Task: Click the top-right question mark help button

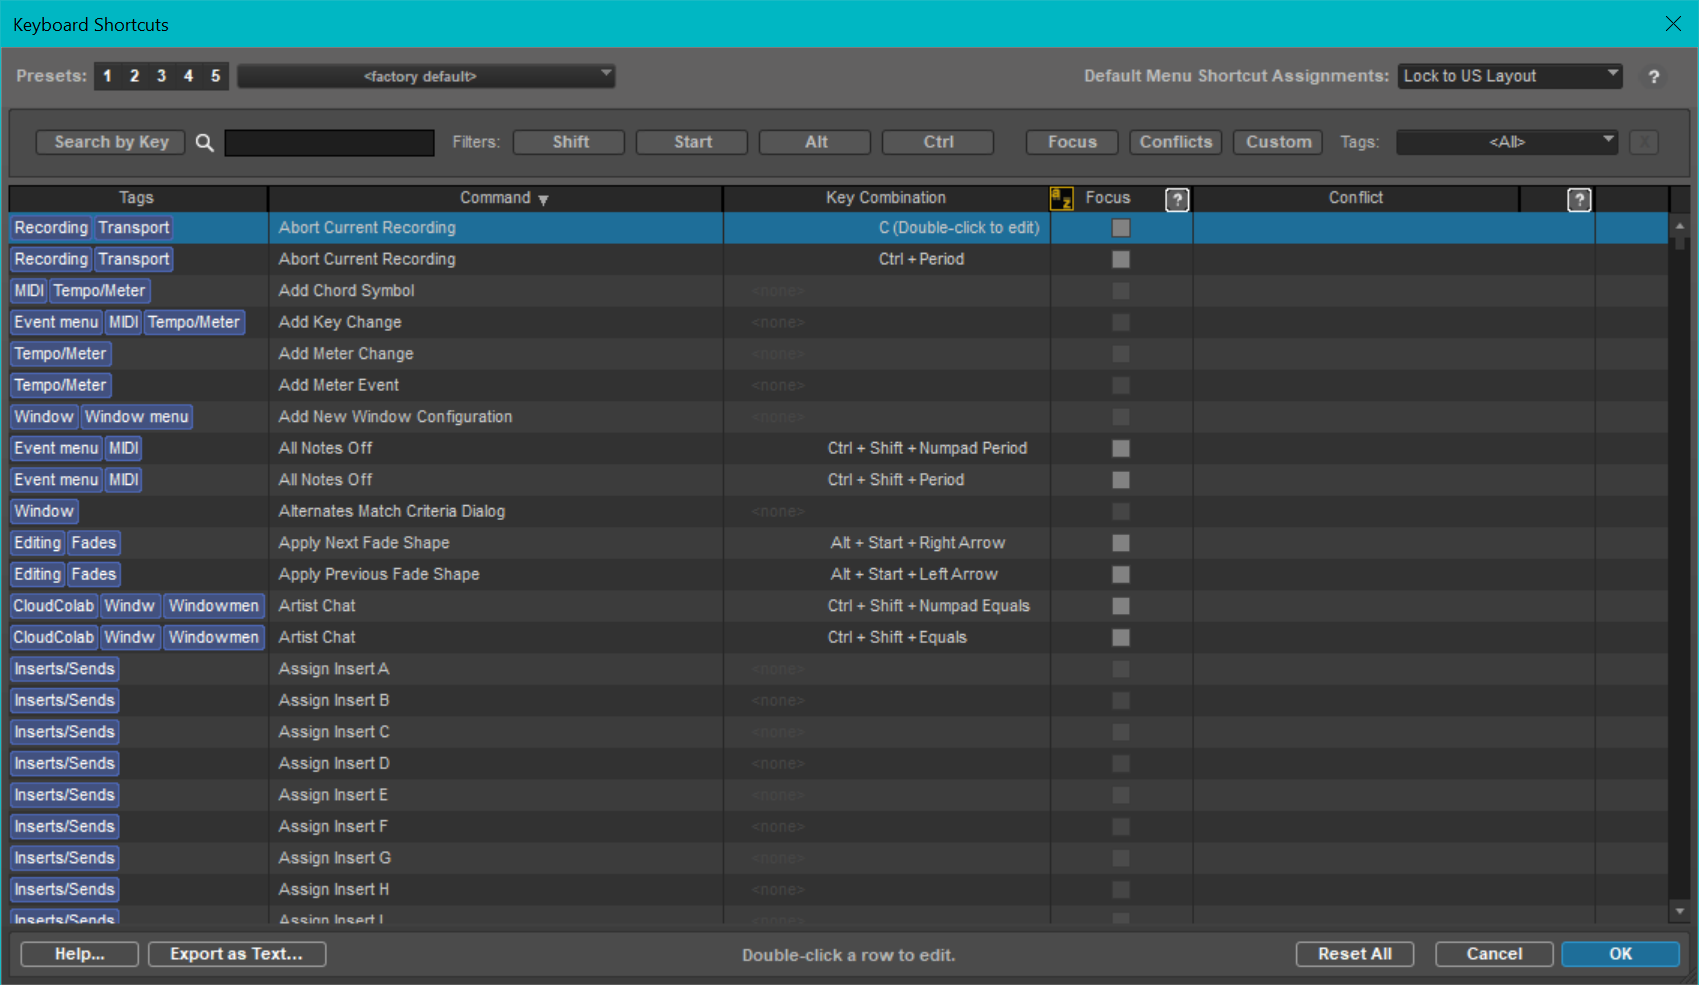Action: tap(1653, 77)
